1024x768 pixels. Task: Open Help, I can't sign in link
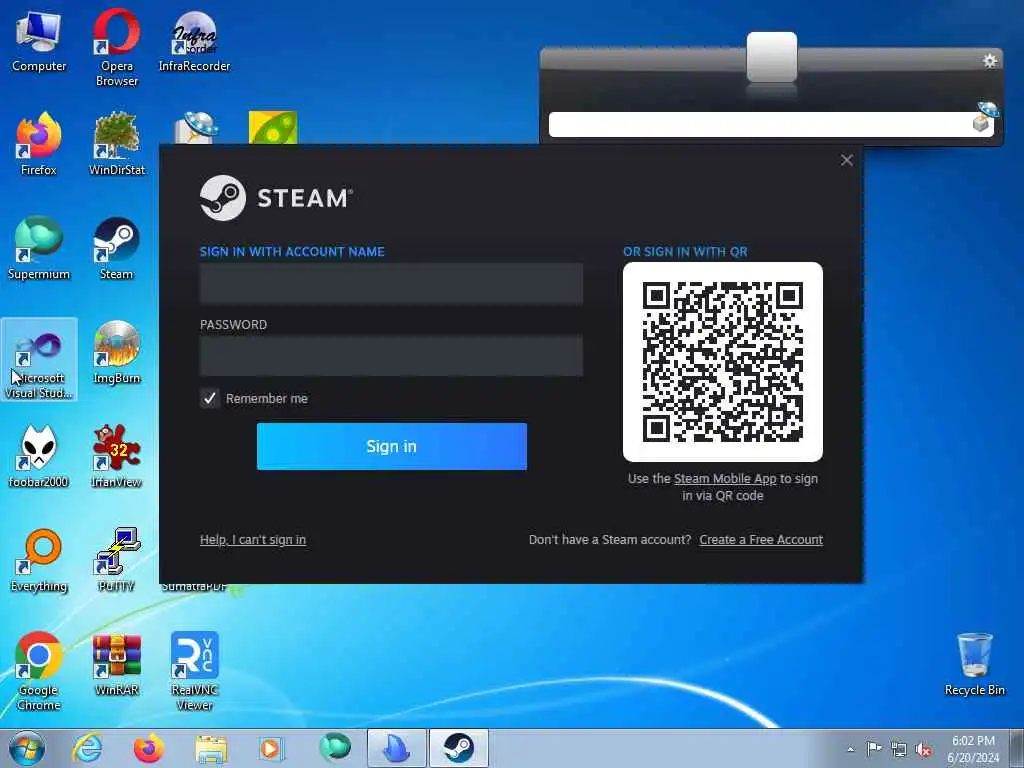point(253,539)
